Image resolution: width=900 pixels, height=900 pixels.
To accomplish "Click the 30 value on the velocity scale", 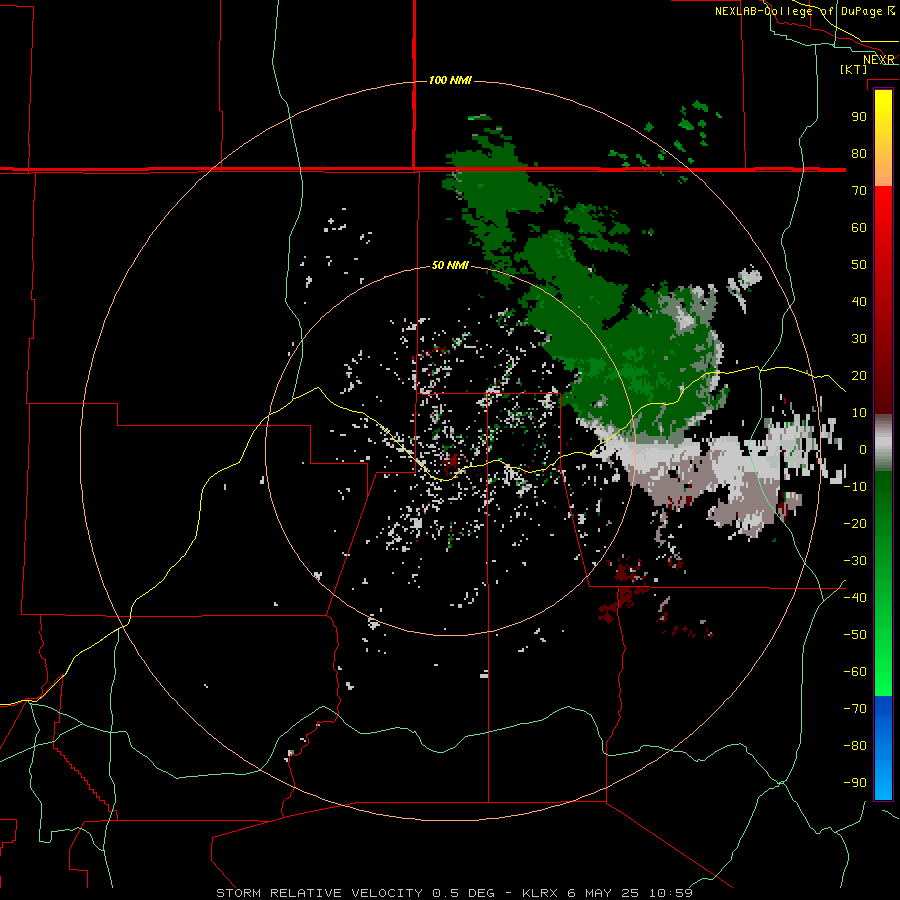I will [x=859, y=339].
